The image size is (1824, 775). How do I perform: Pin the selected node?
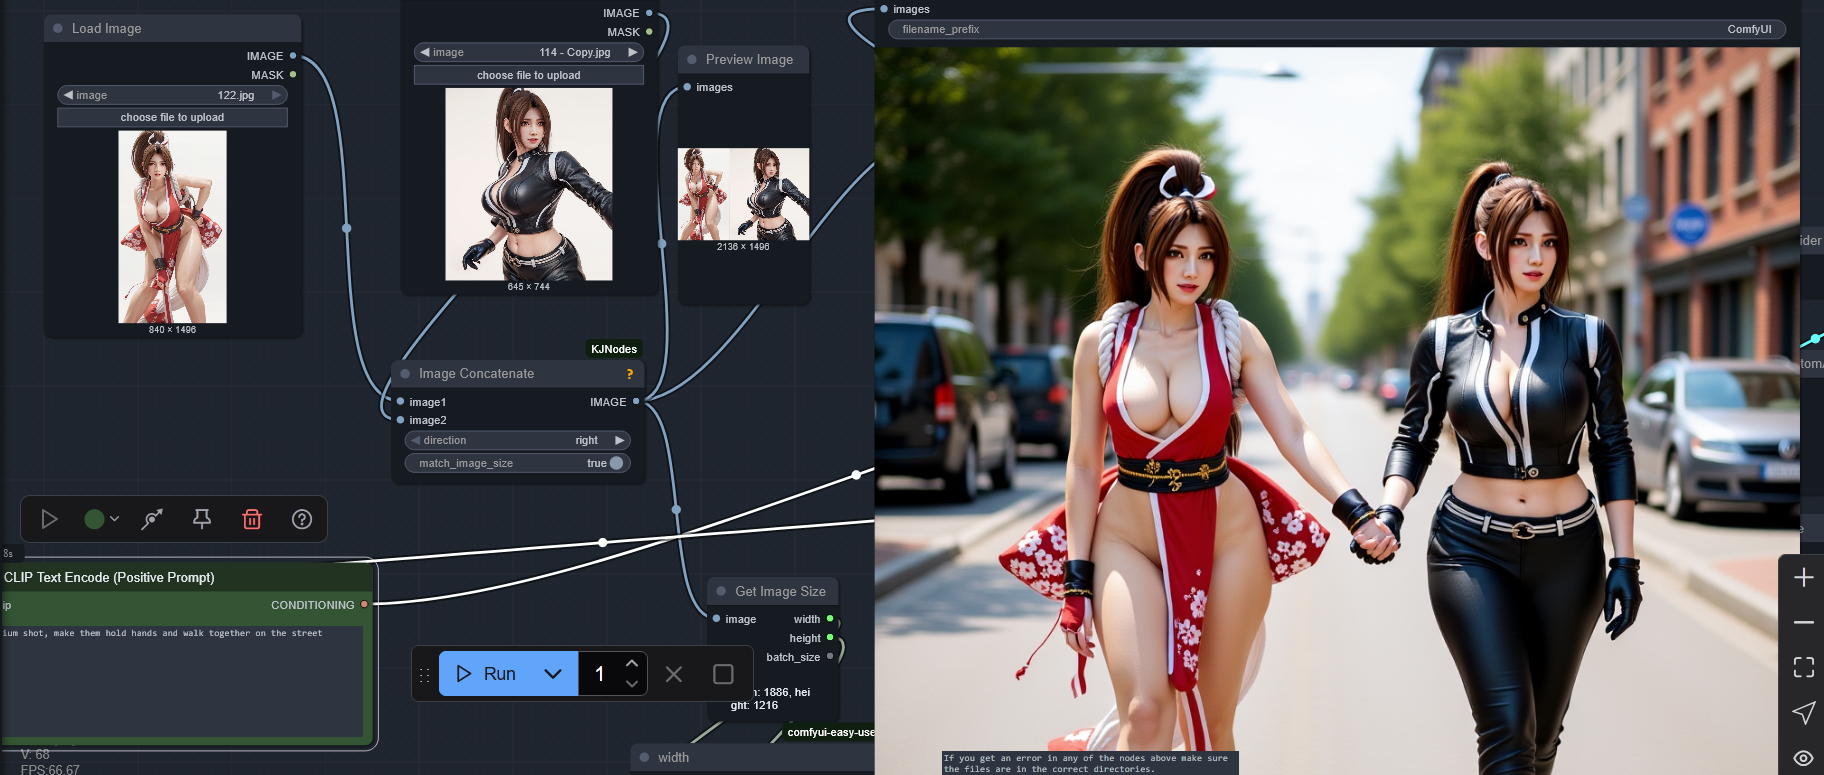pos(202,519)
